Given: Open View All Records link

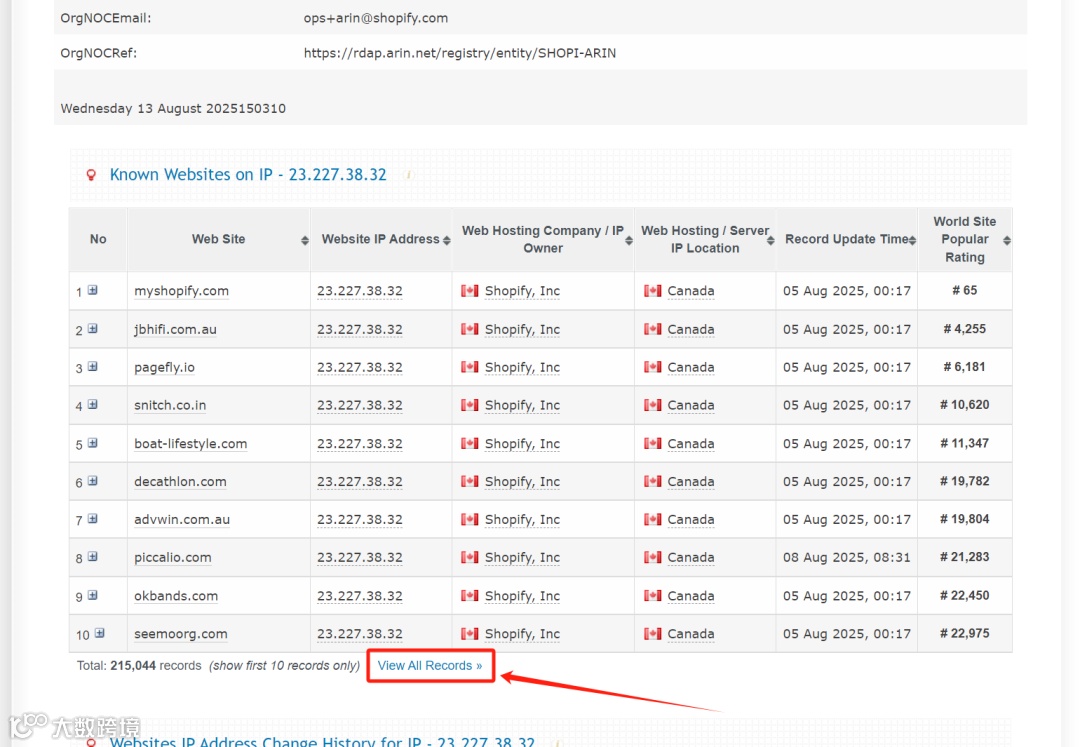Looking at the screenshot, I should (x=430, y=666).
